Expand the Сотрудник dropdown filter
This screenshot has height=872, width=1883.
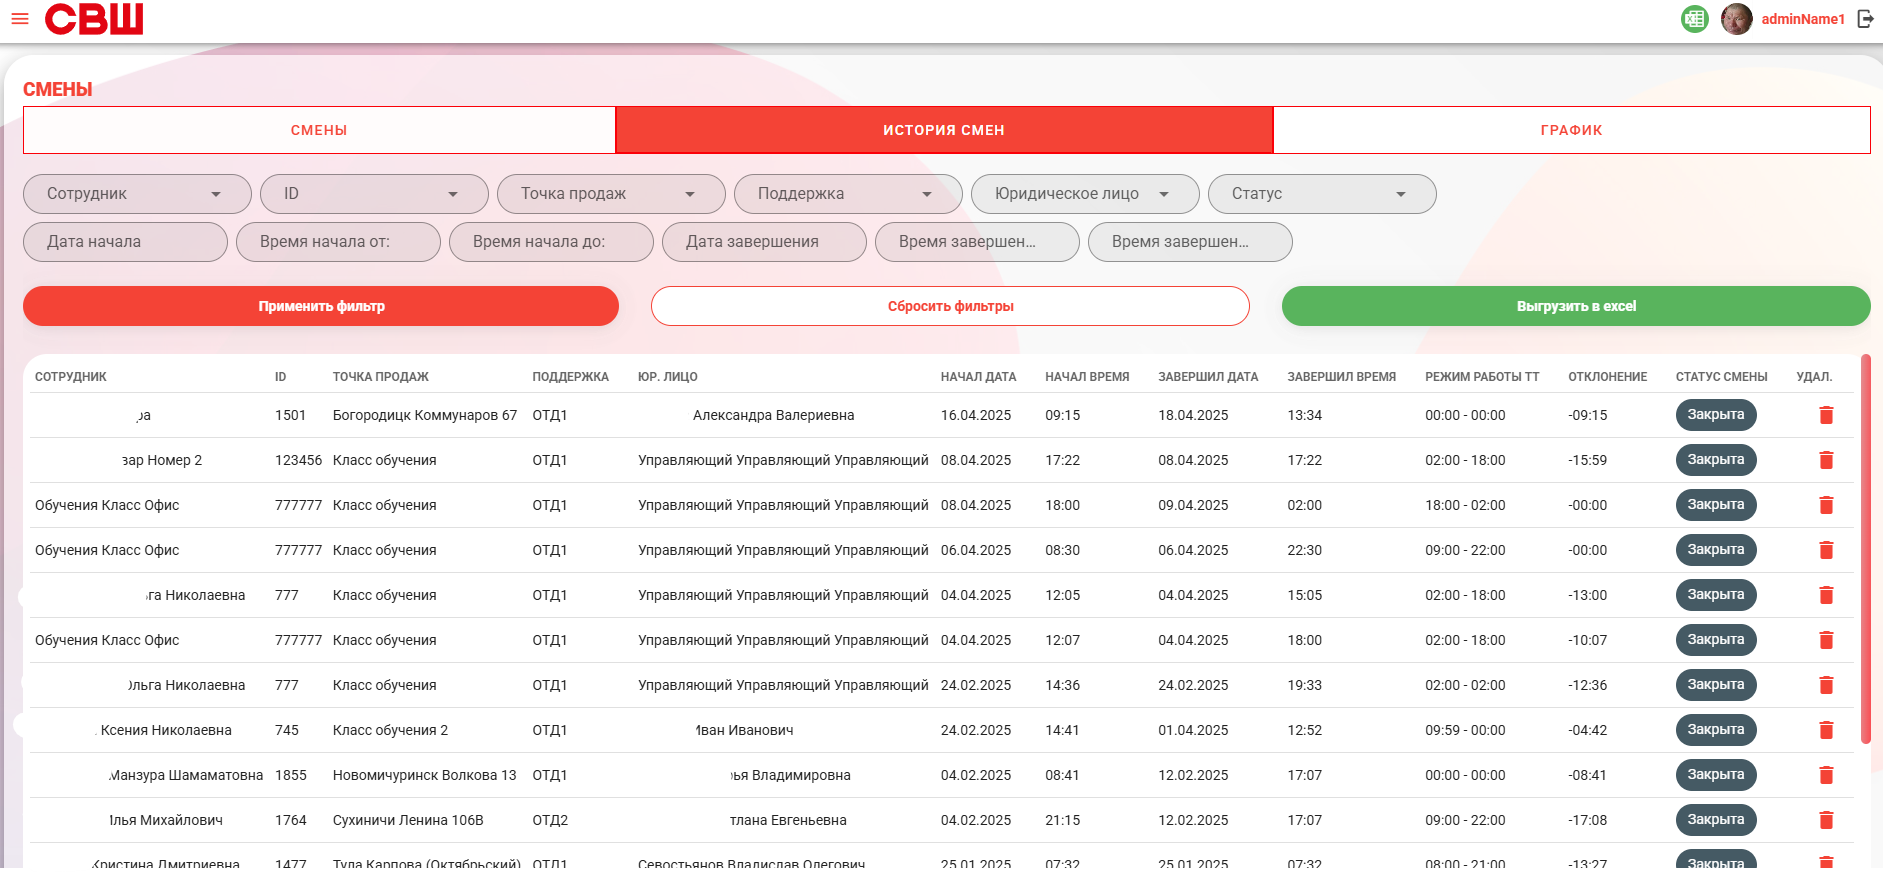point(137,194)
